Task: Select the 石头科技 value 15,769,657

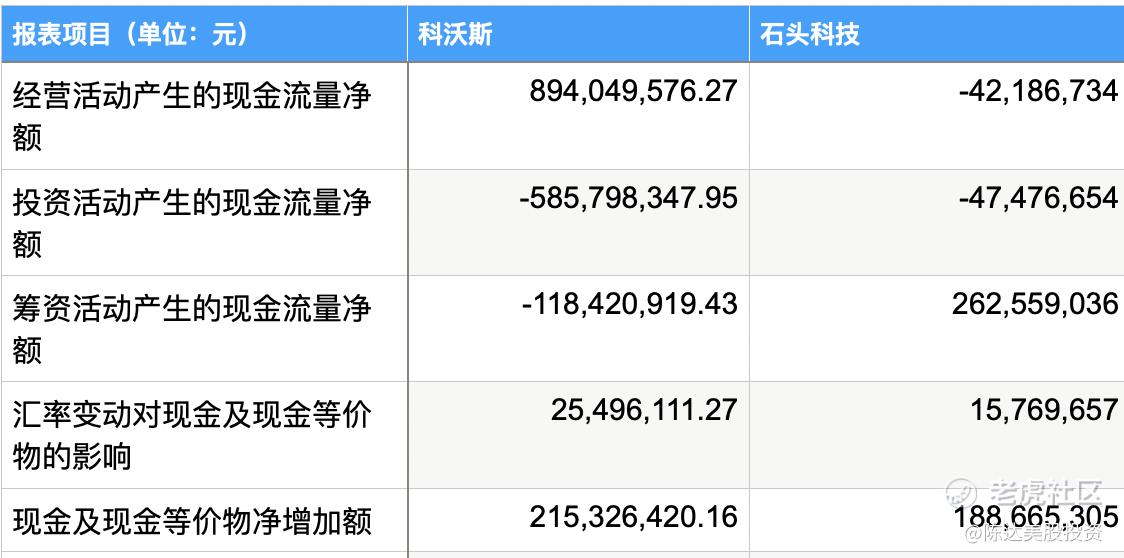Action: click(x=1044, y=410)
